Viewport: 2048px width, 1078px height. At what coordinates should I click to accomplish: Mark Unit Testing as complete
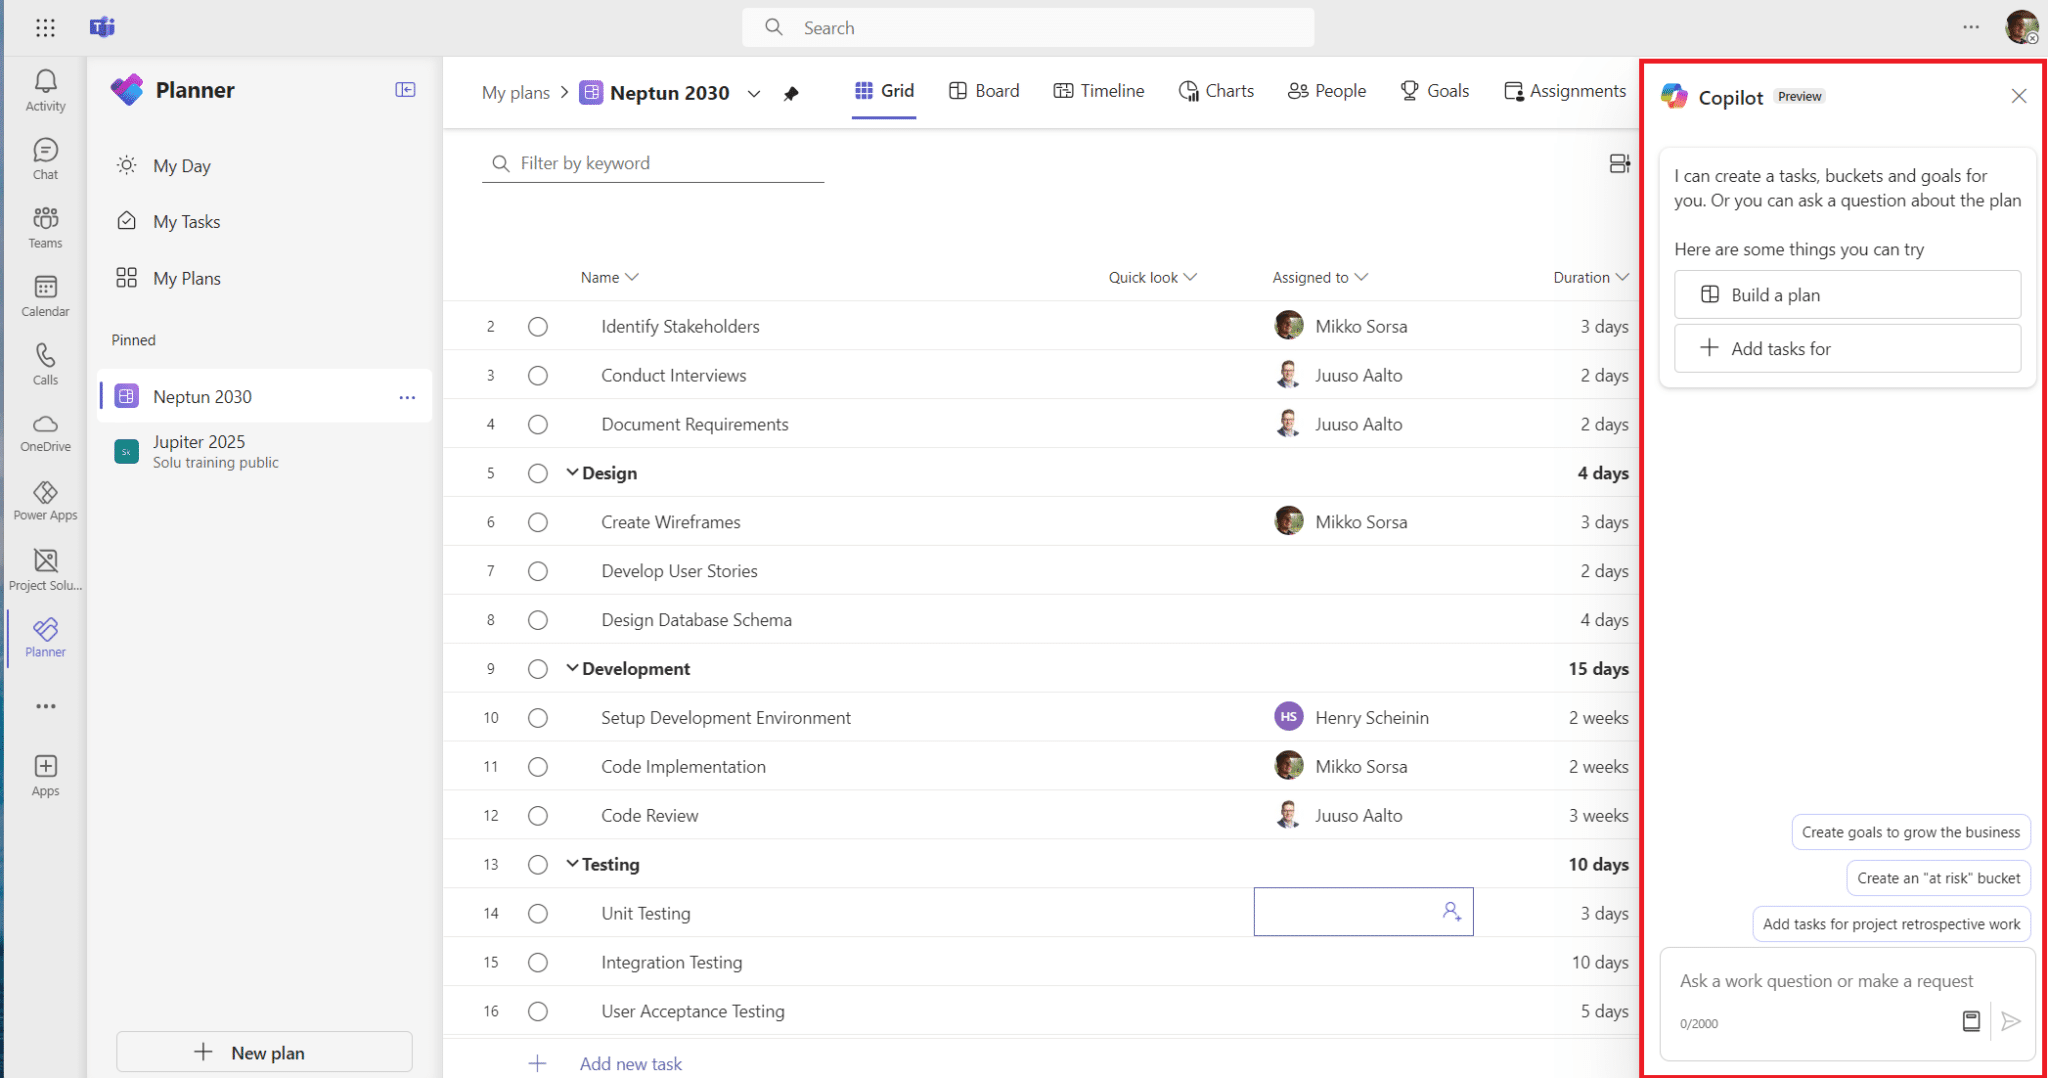538,913
